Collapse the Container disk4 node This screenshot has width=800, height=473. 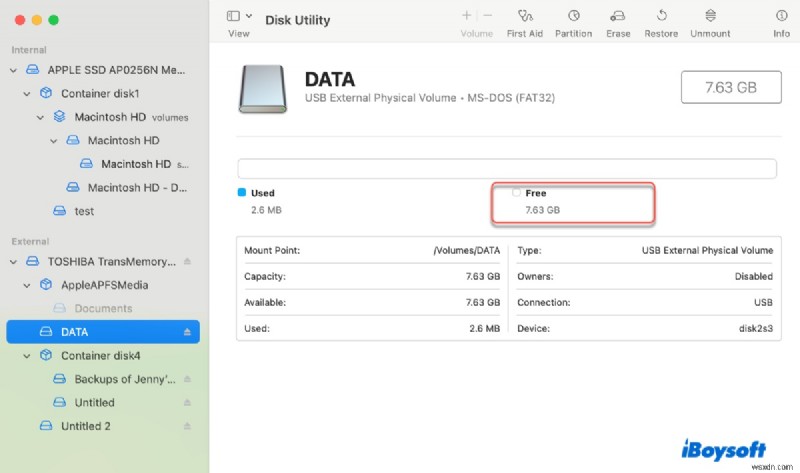coord(27,356)
